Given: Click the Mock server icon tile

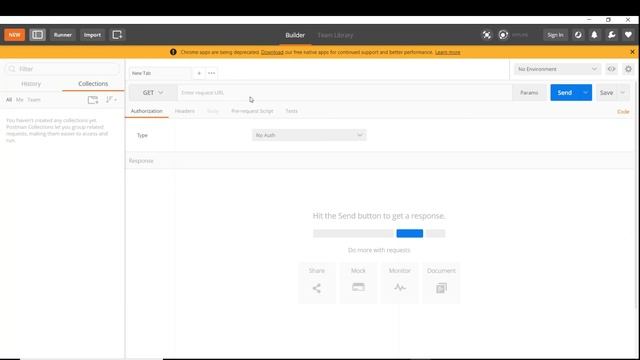Looking at the screenshot, I should point(358,283).
